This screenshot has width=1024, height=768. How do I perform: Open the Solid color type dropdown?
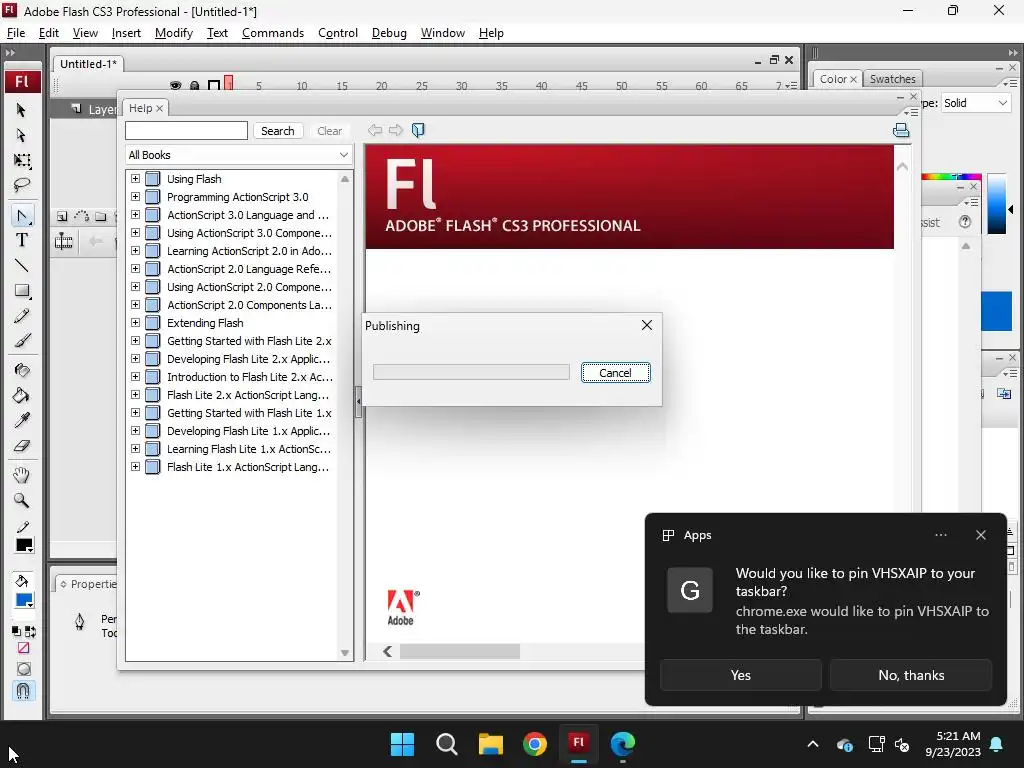tap(976, 103)
